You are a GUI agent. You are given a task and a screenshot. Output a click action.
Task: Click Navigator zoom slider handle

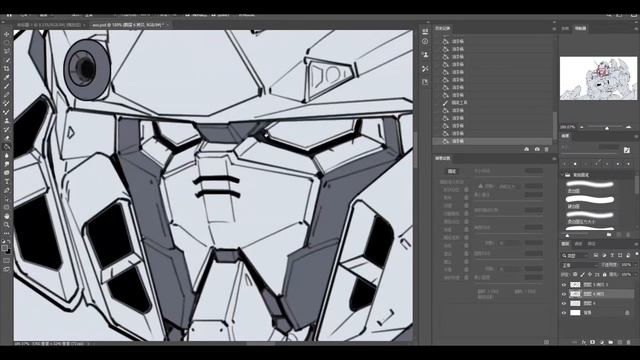pyautogui.click(x=607, y=128)
